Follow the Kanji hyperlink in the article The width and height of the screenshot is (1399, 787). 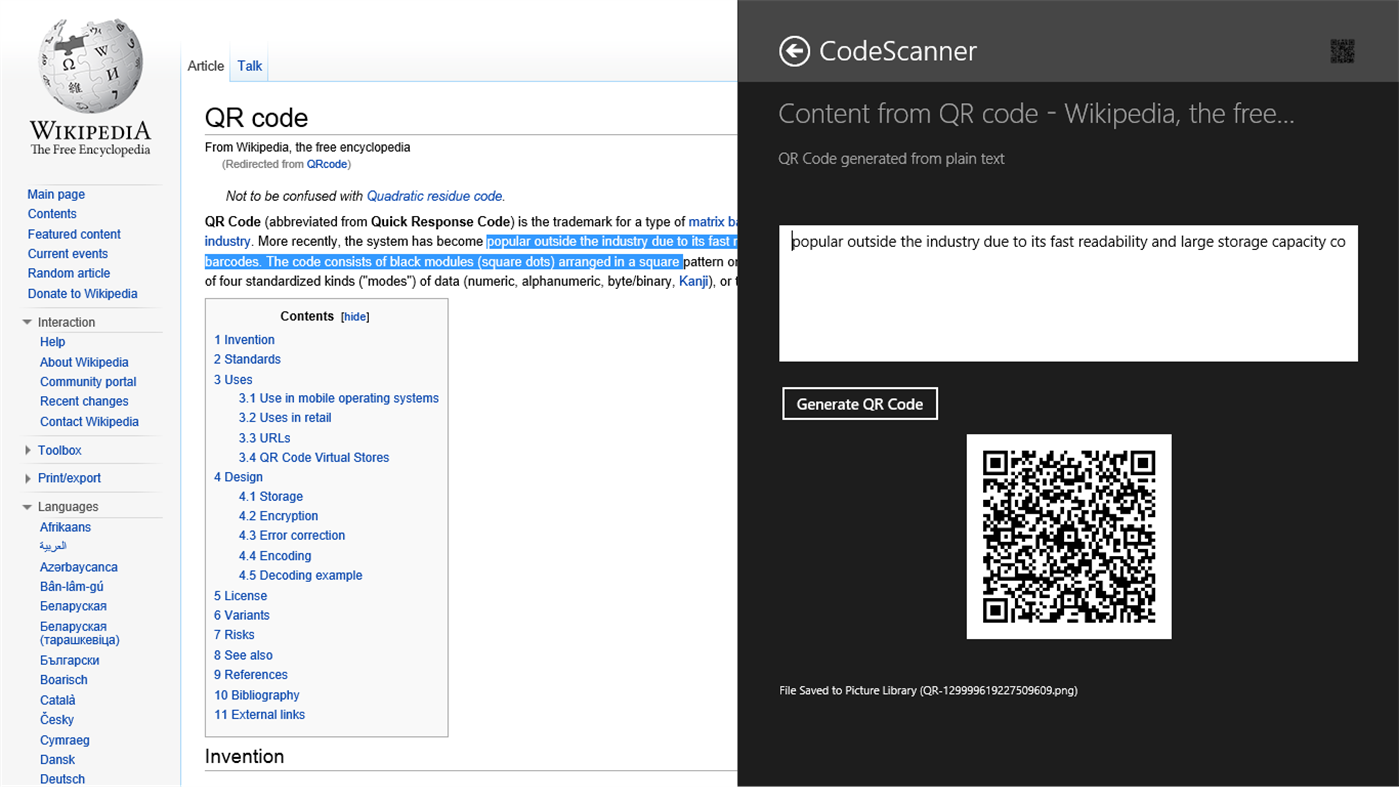click(x=693, y=281)
